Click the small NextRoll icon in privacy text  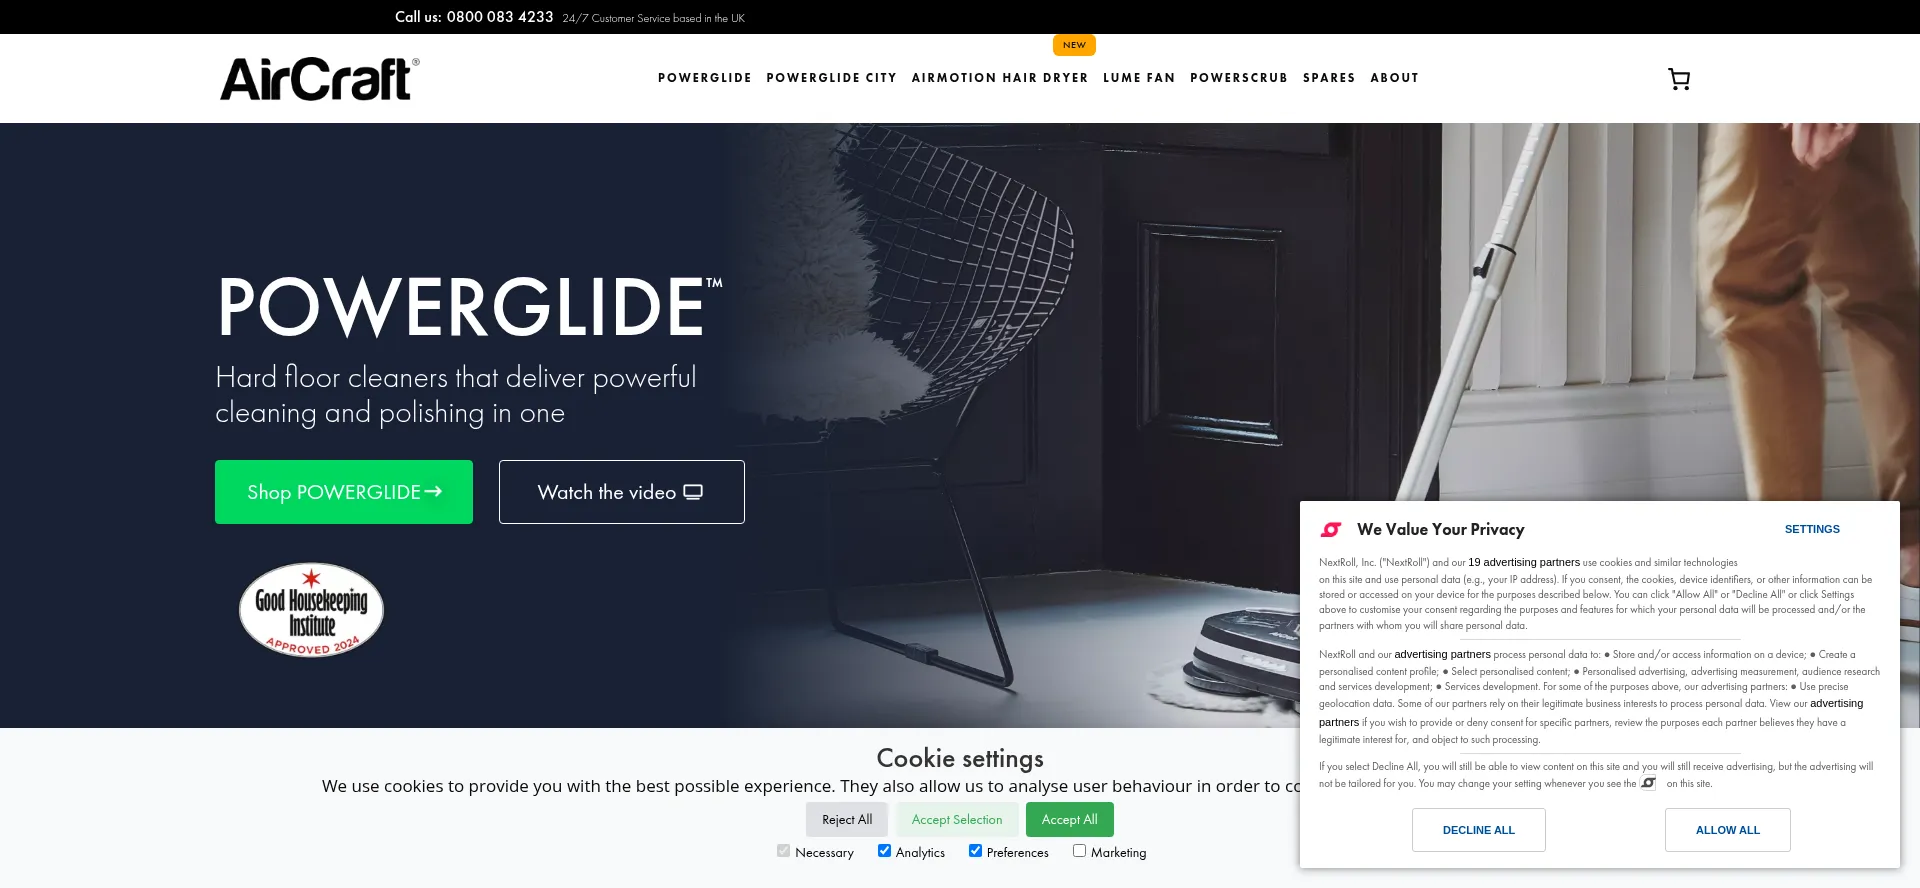(1648, 783)
